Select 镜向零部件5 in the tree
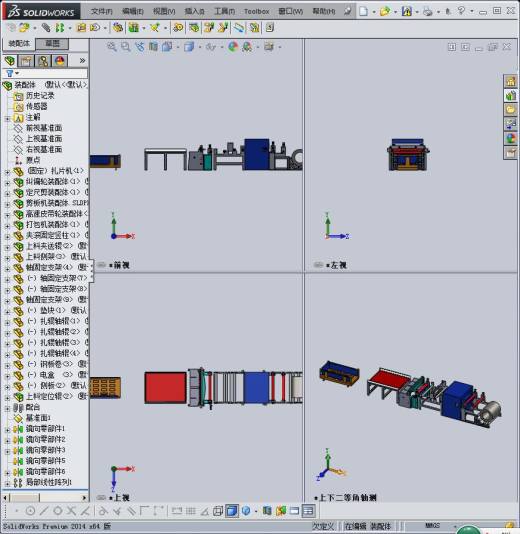This screenshot has height=534, width=520. 46,460
